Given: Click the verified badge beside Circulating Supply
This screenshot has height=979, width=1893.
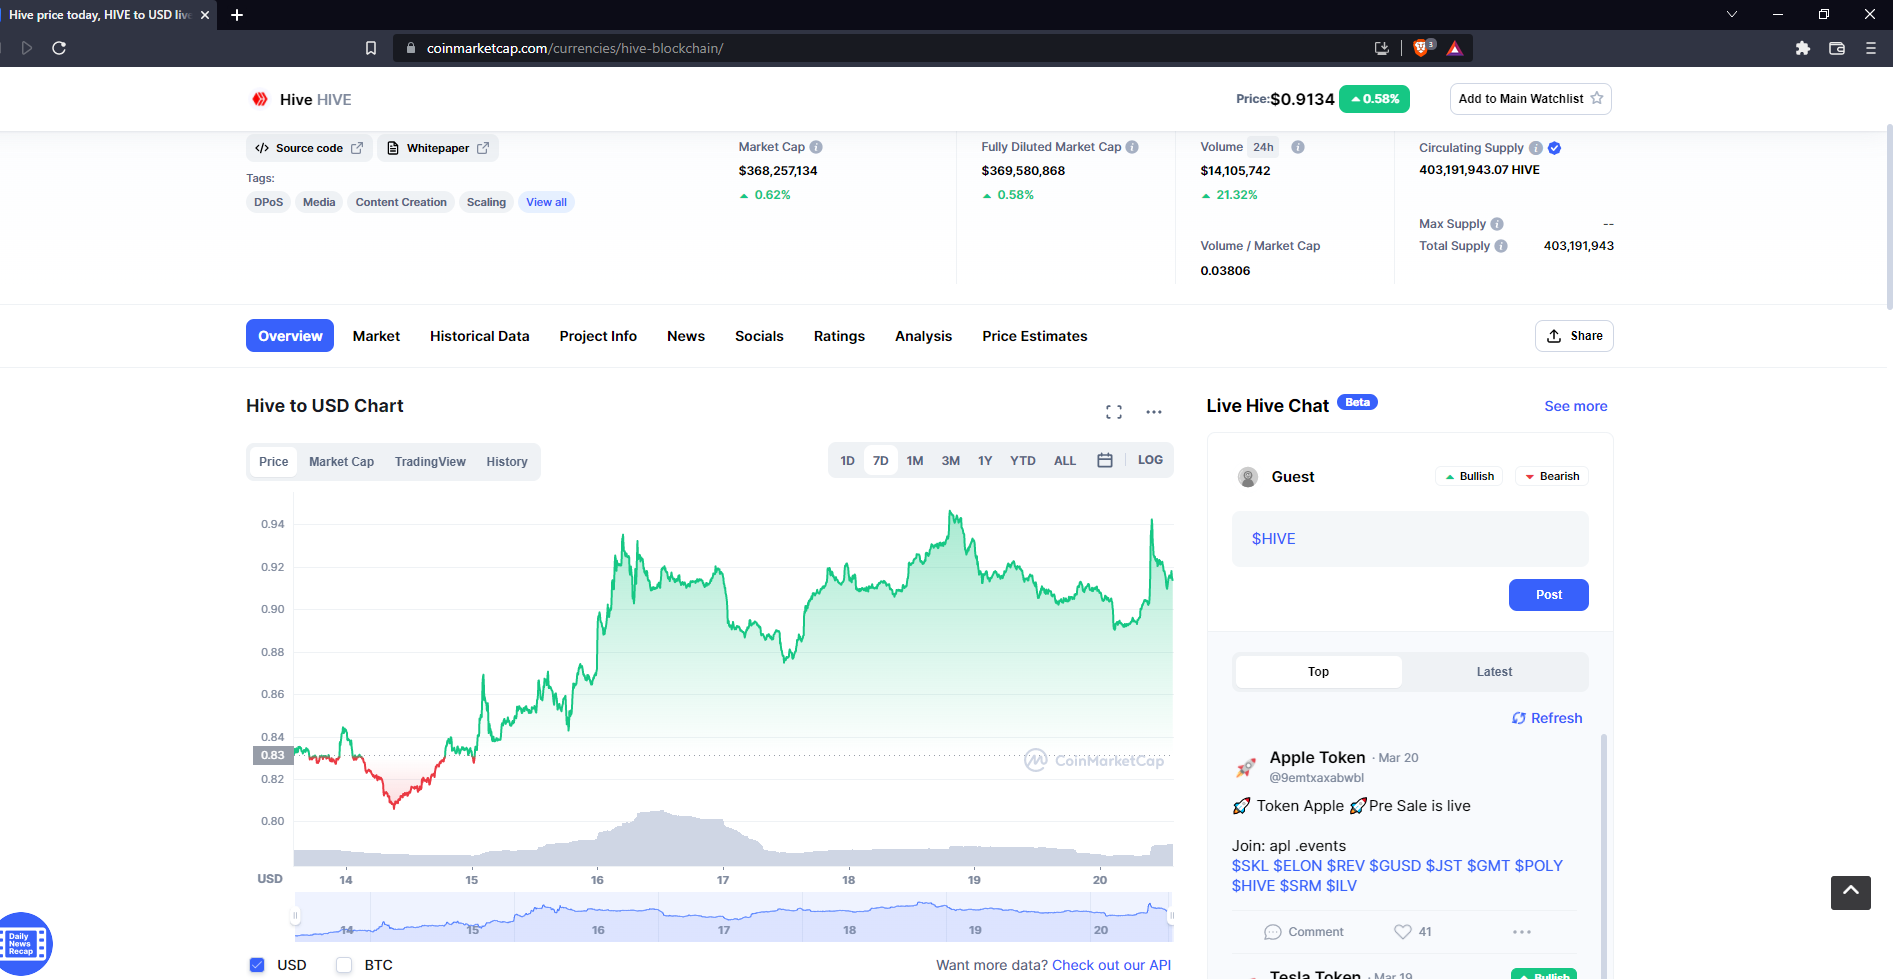Looking at the screenshot, I should point(1555,148).
